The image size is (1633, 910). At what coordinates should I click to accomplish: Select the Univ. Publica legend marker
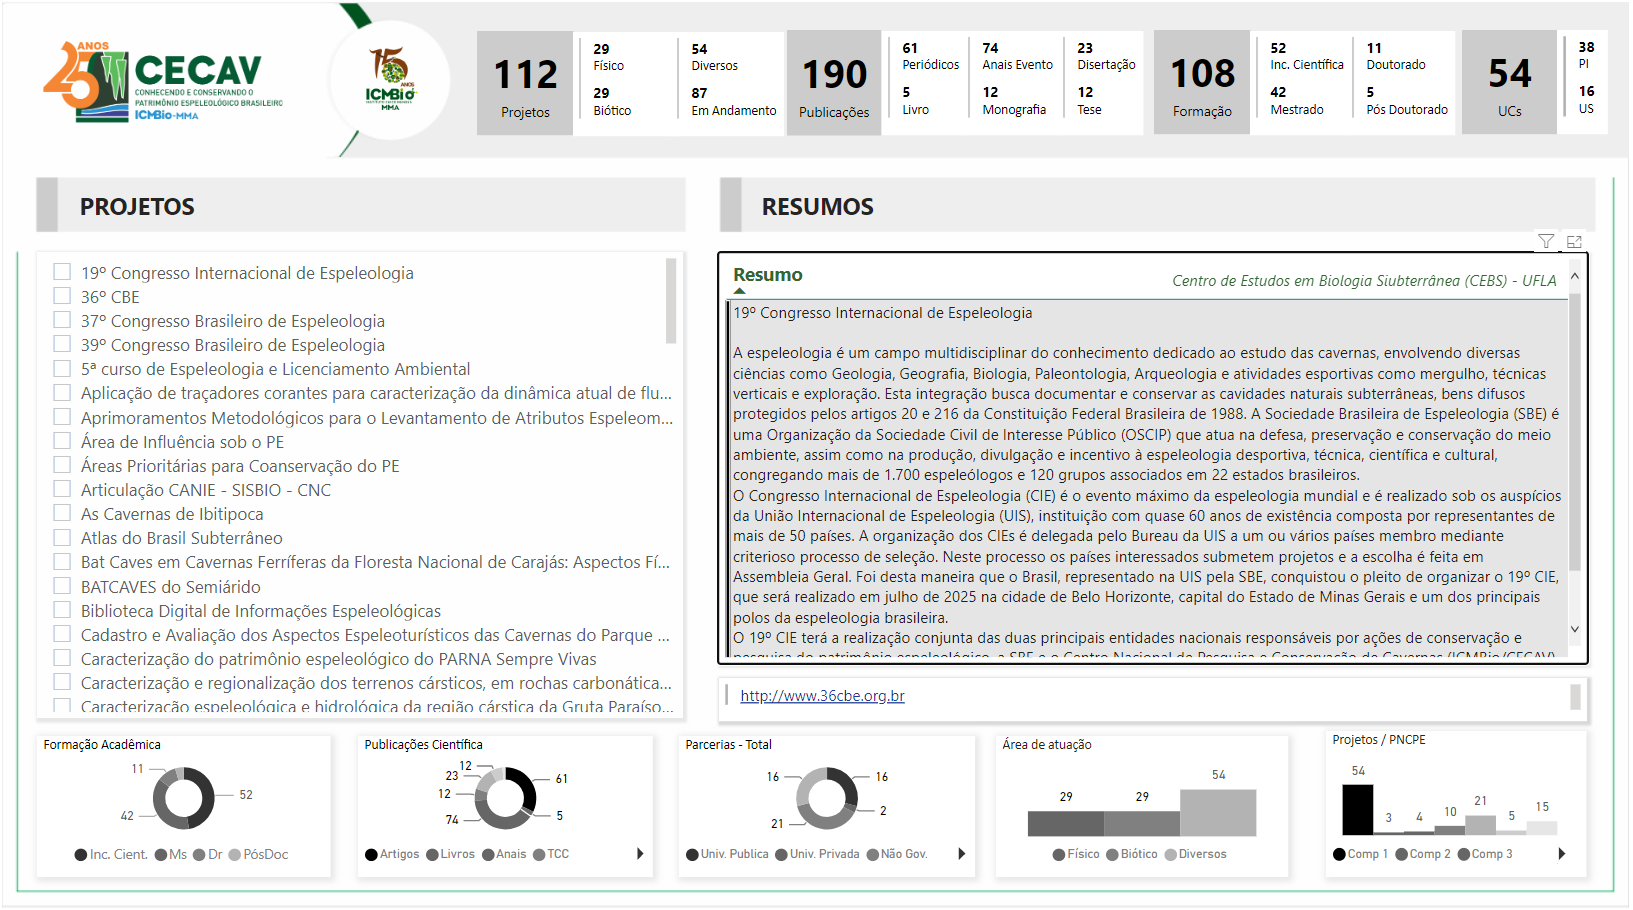tap(693, 855)
